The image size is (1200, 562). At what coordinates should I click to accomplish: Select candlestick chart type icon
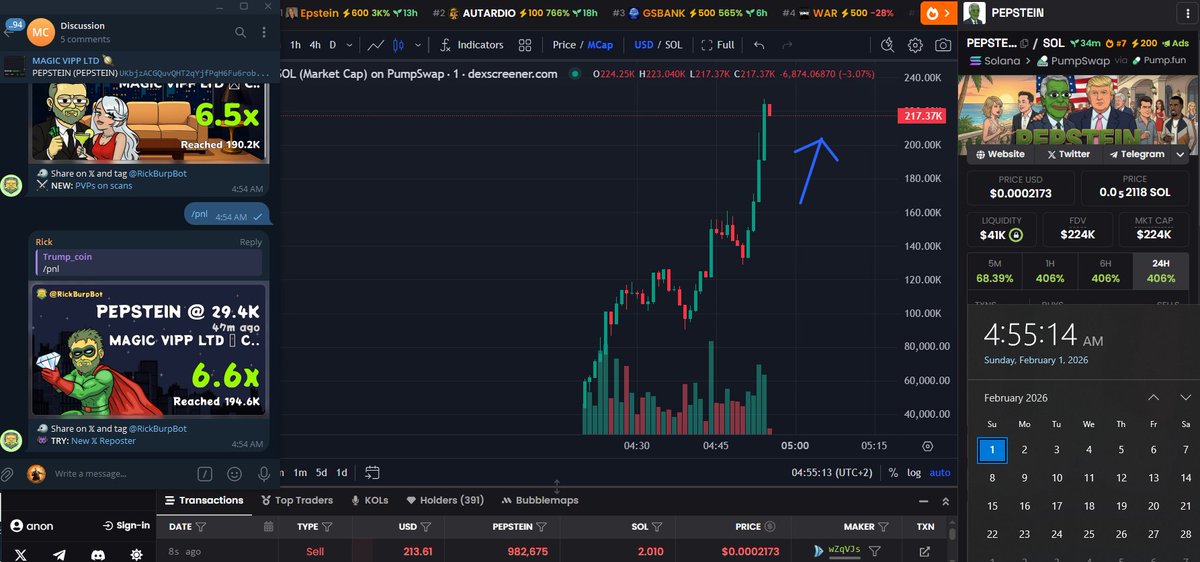coord(398,45)
